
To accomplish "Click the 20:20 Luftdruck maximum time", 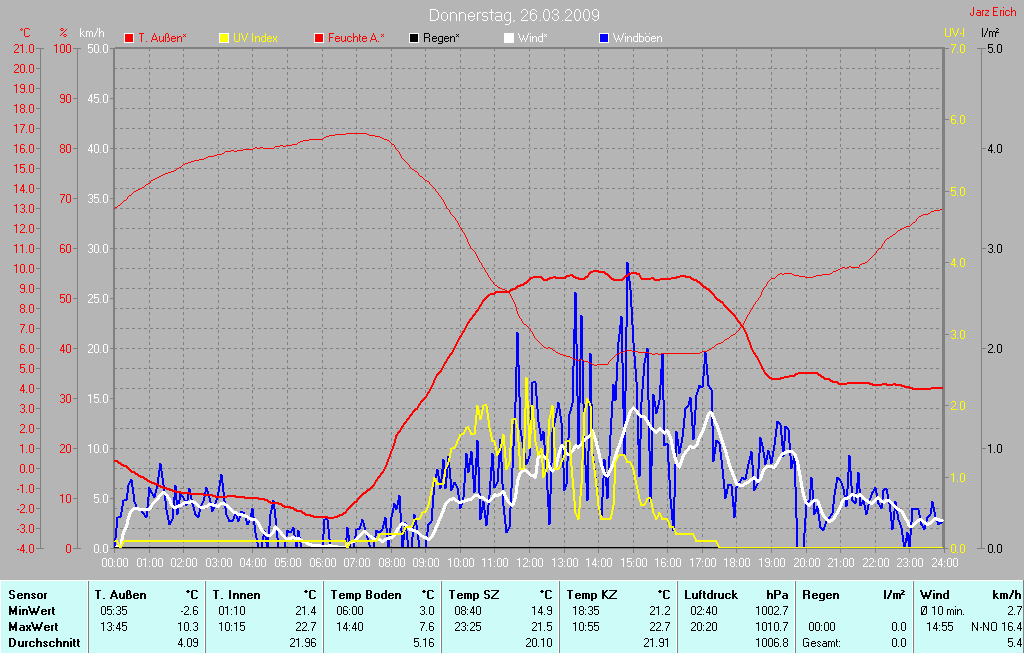I will (704, 626).
